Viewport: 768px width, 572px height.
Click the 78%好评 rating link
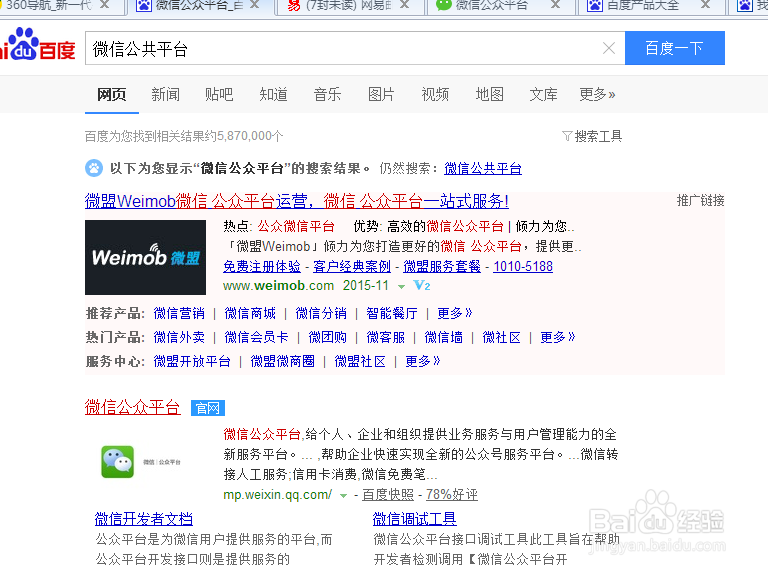tap(452, 495)
